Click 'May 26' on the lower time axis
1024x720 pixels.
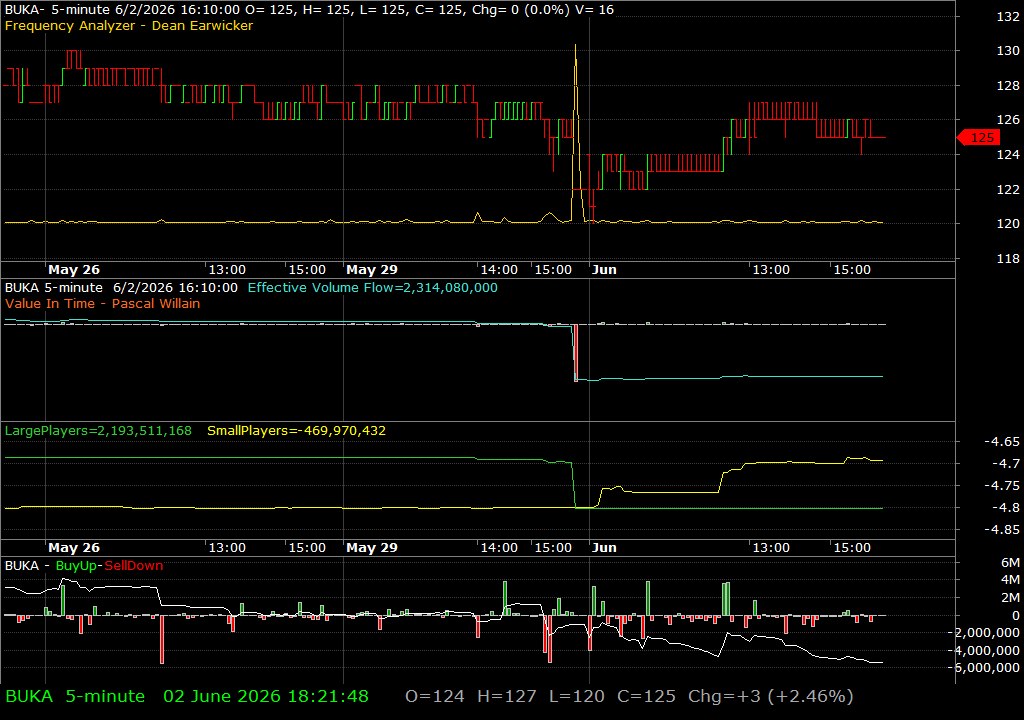click(74, 548)
